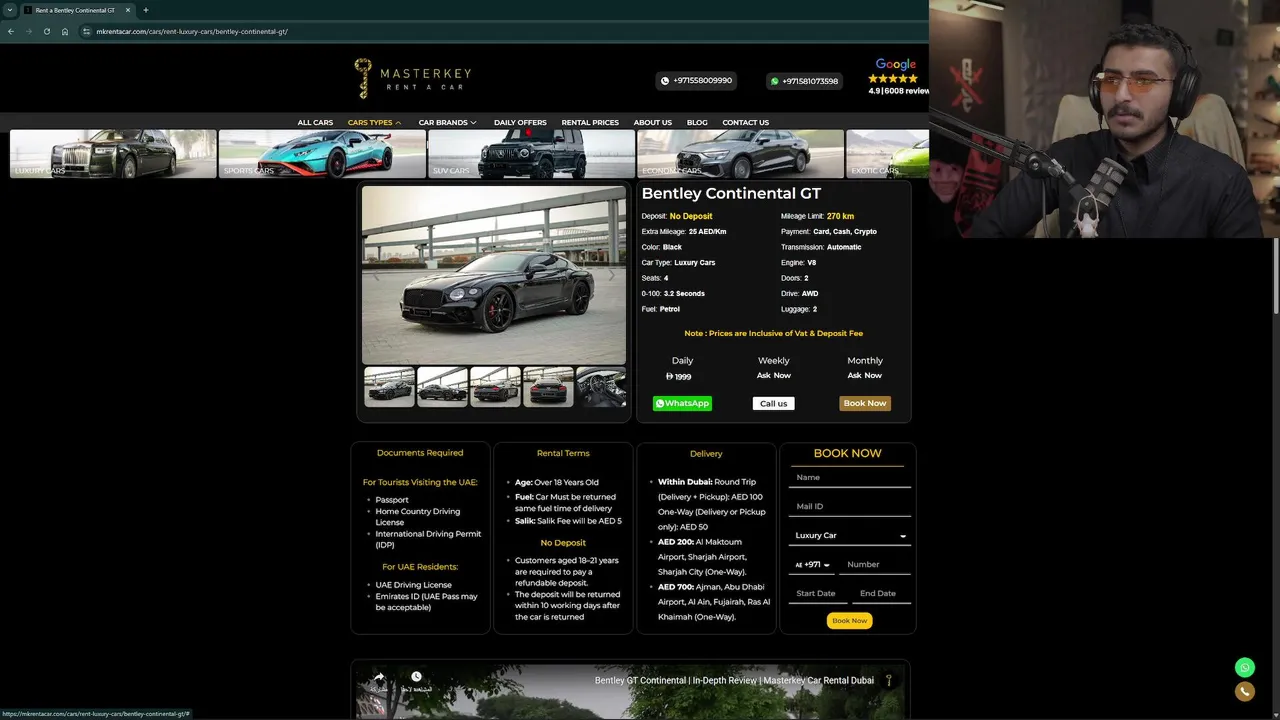Open the tab search dropdown arrow
Viewport: 1280px width, 720px height.
(9, 10)
